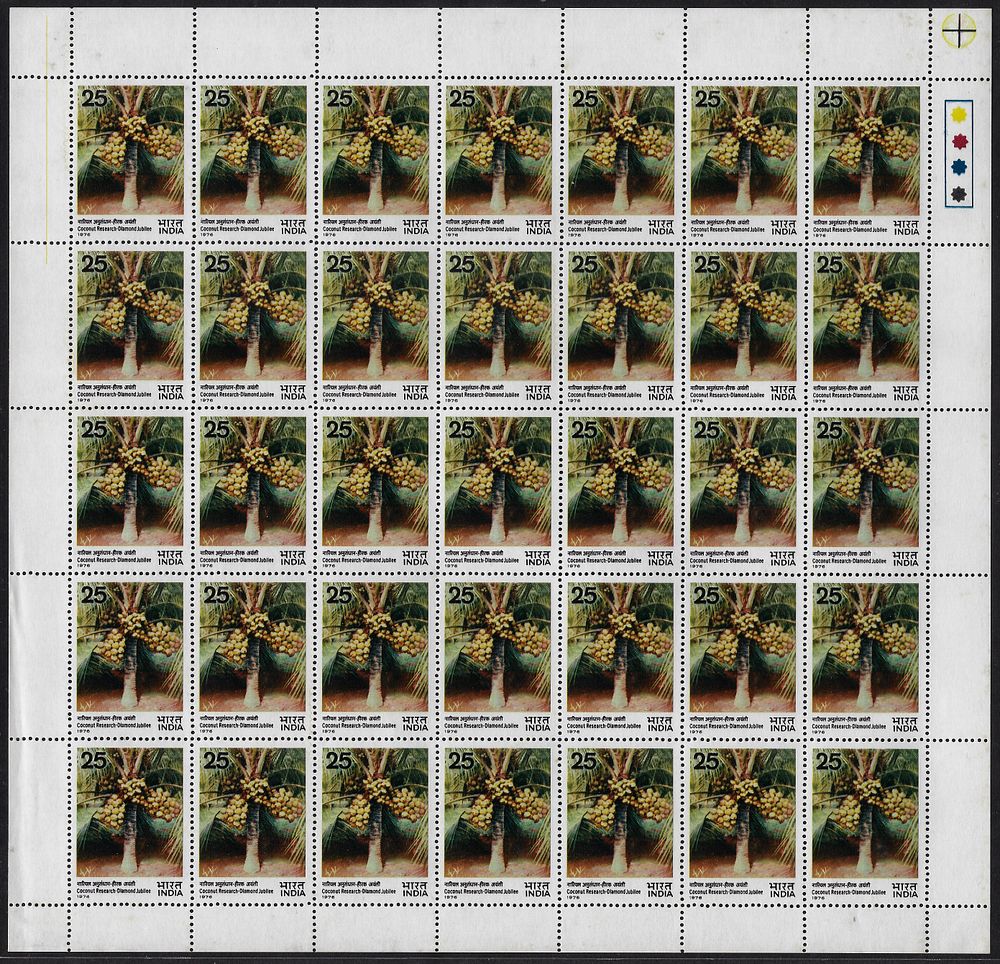Select the dark brown star color check dot

pyautogui.click(x=958, y=193)
